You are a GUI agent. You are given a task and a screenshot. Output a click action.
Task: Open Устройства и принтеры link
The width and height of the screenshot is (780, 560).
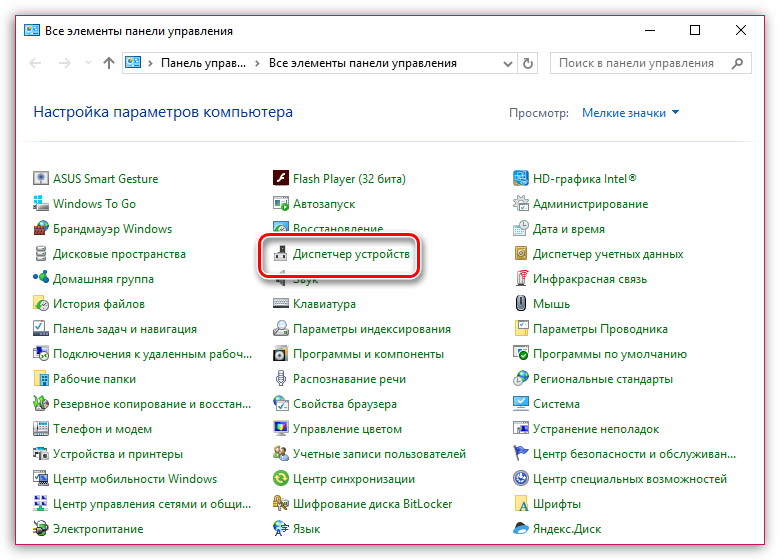tap(118, 454)
